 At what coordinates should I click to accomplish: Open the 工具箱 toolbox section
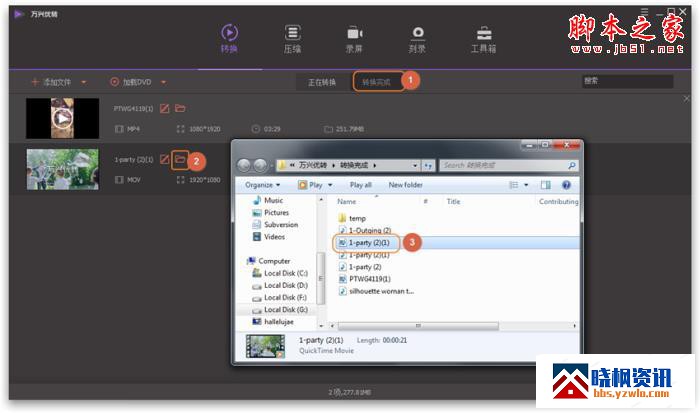[x=483, y=39]
